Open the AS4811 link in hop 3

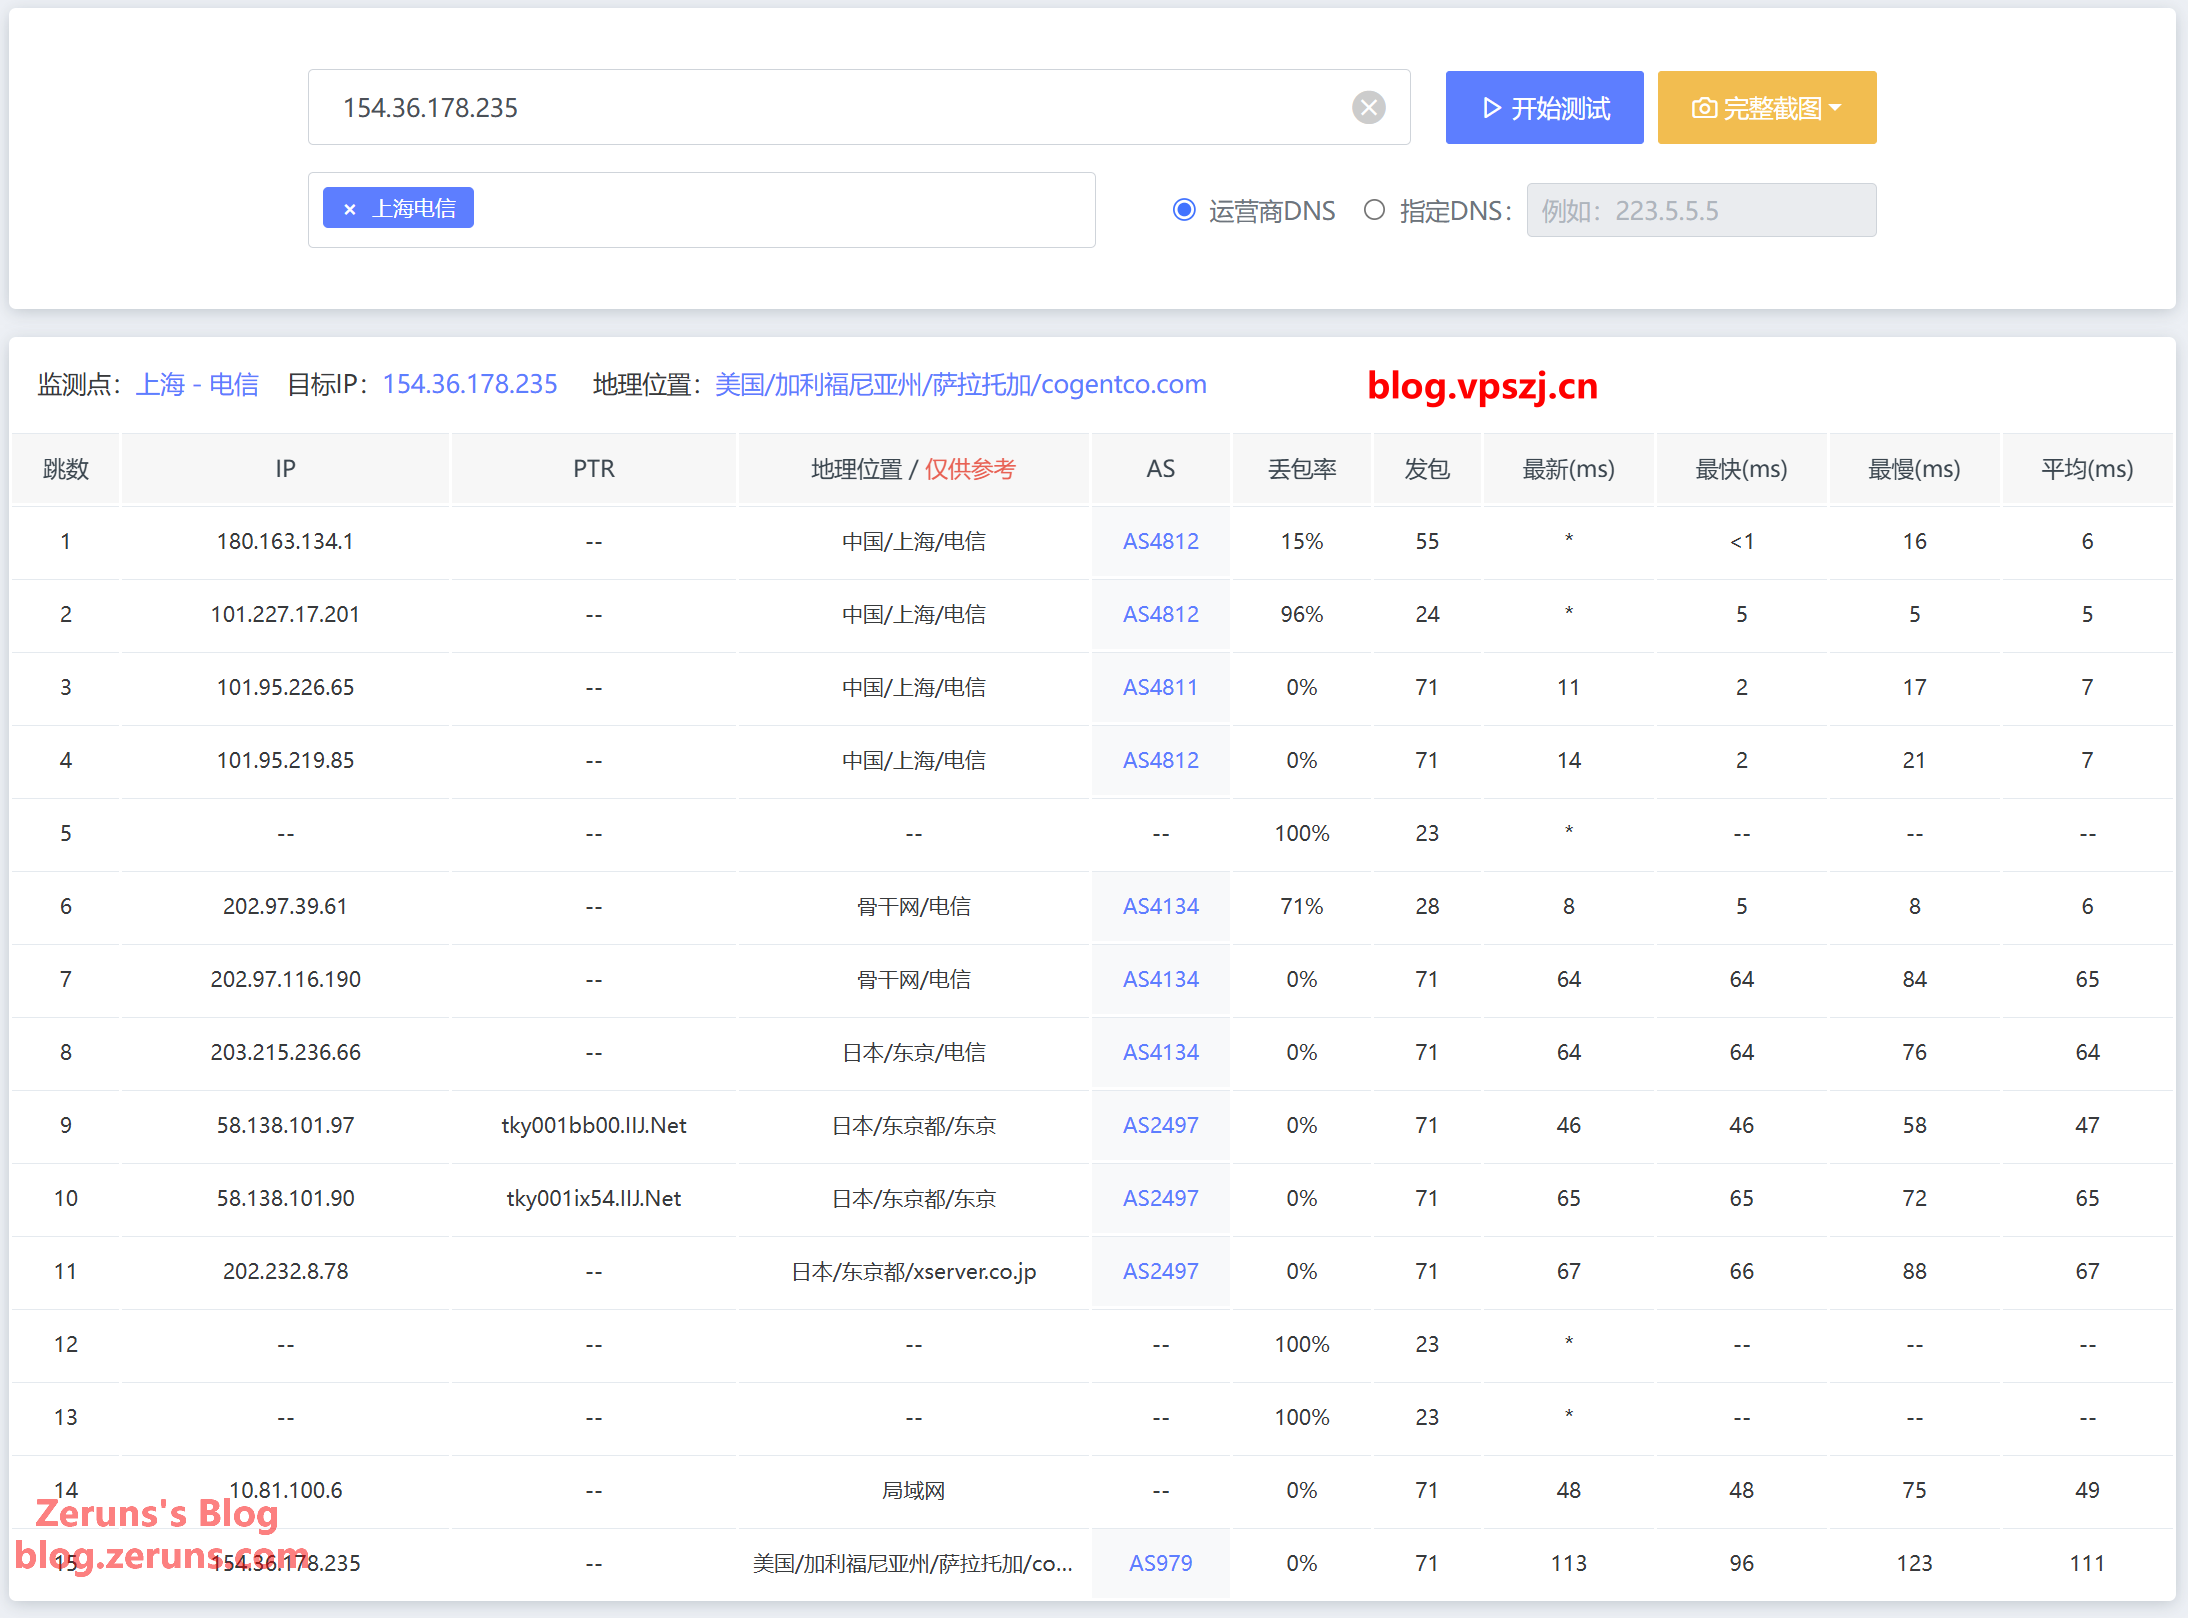point(1160,688)
